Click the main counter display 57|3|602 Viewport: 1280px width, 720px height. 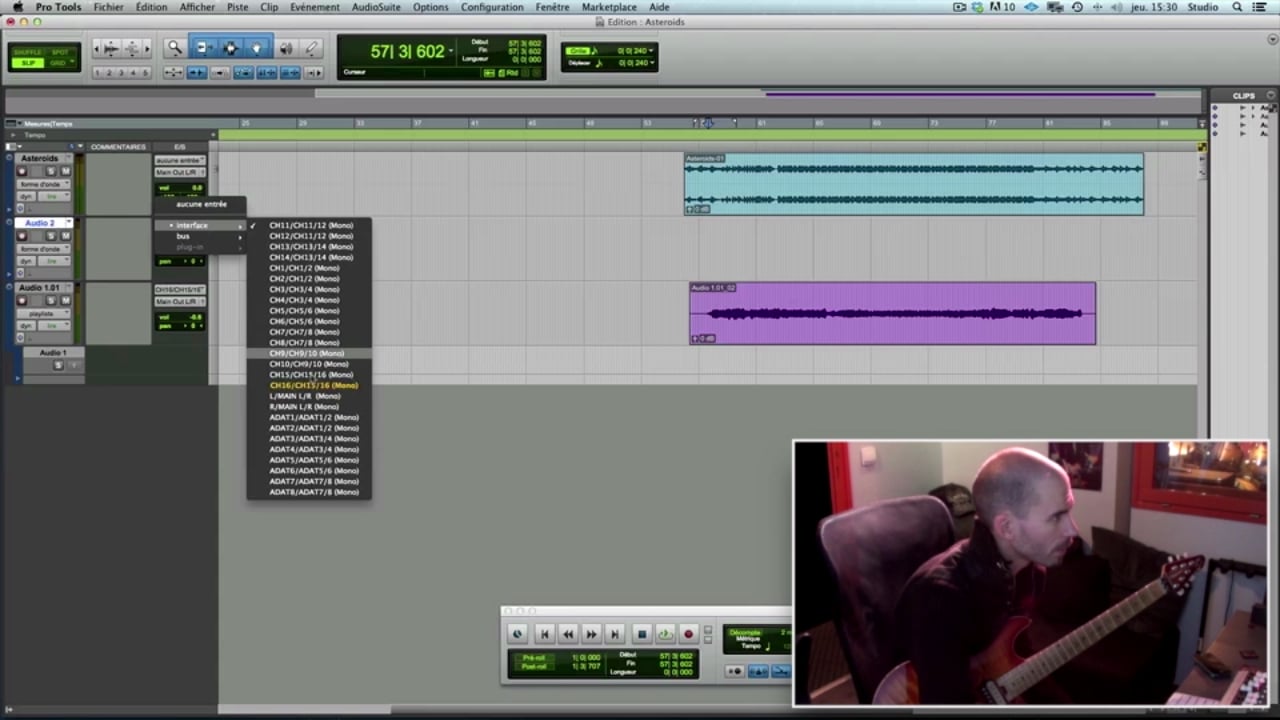[407, 51]
